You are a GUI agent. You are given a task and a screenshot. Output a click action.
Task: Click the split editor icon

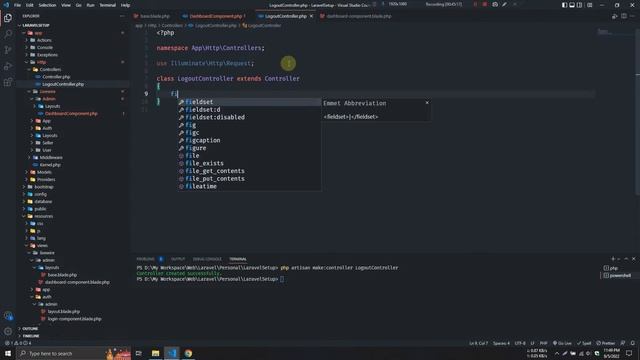pos(624,16)
